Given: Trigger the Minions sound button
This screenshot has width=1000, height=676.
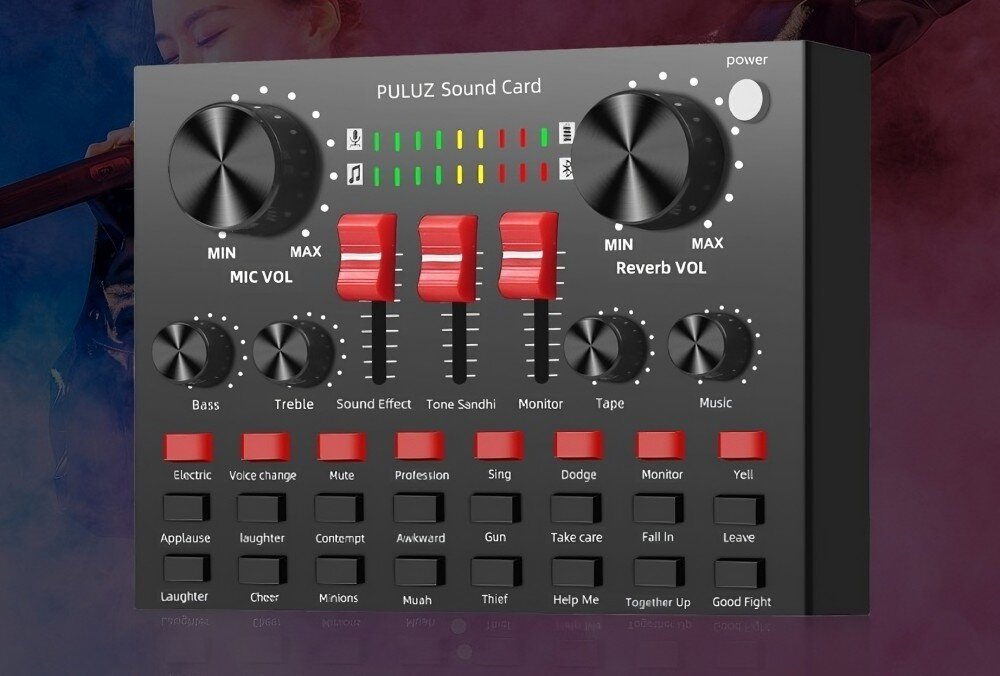Looking at the screenshot, I should [339, 570].
